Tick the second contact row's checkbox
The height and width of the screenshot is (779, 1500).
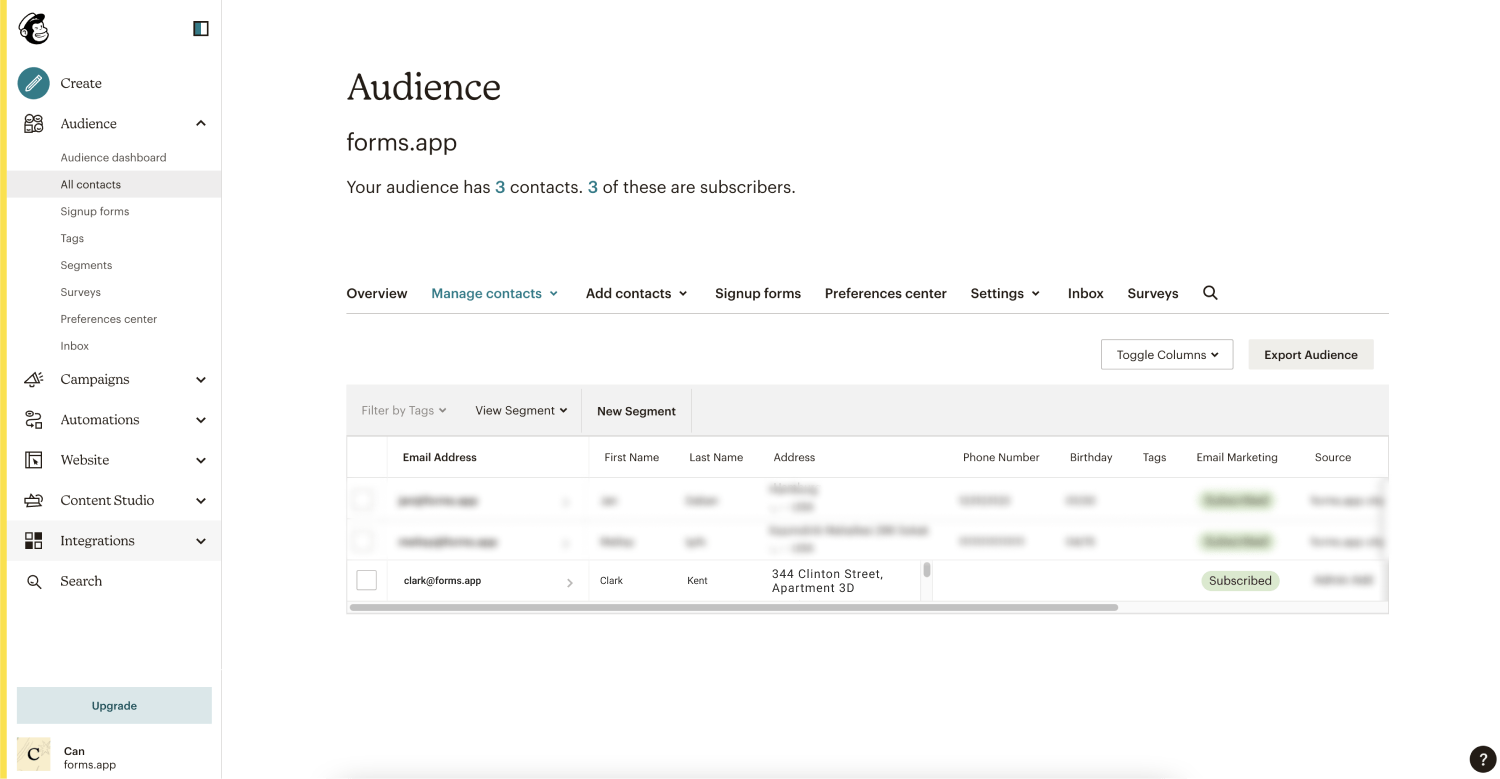click(x=364, y=541)
